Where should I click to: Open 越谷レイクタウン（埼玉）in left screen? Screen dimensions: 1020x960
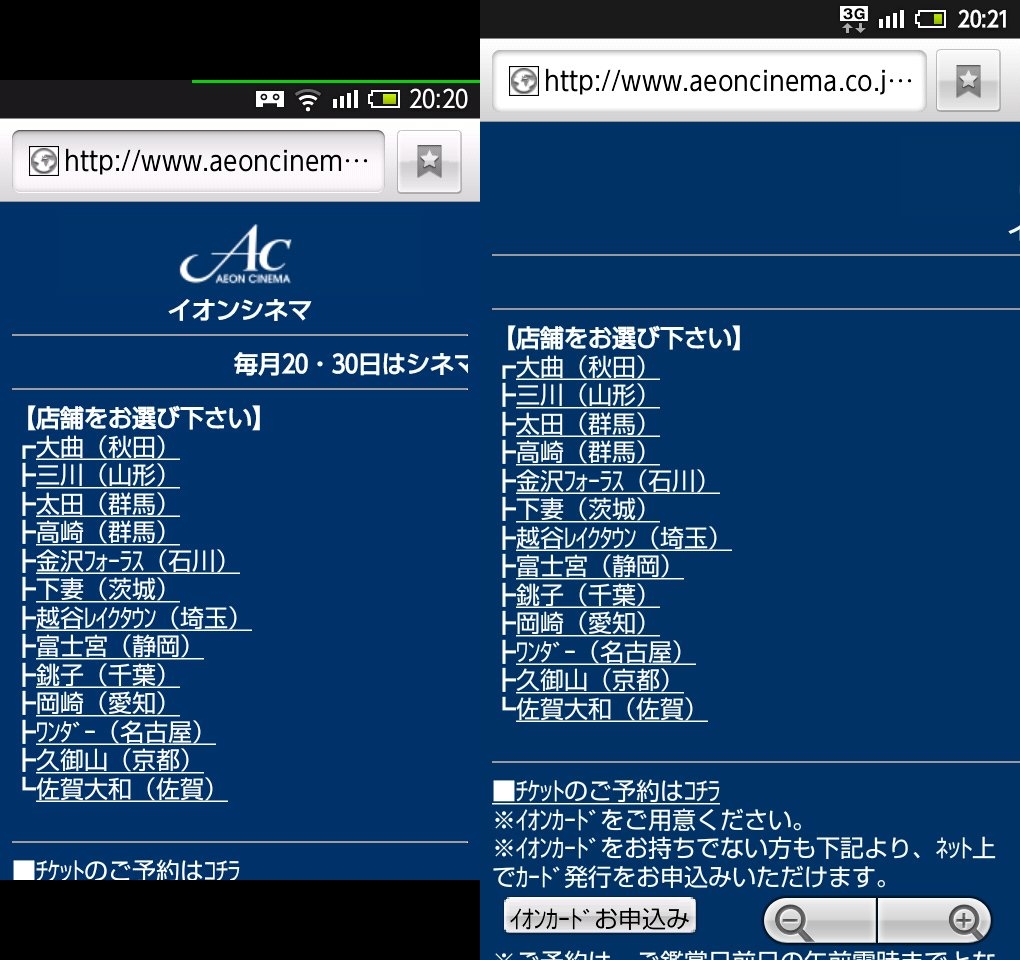coord(143,618)
